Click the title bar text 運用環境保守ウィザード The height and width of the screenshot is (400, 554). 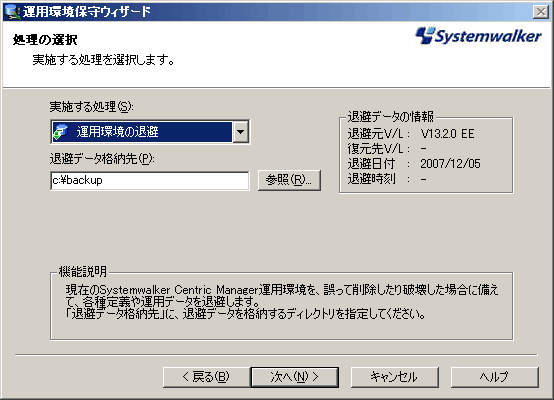point(87,12)
